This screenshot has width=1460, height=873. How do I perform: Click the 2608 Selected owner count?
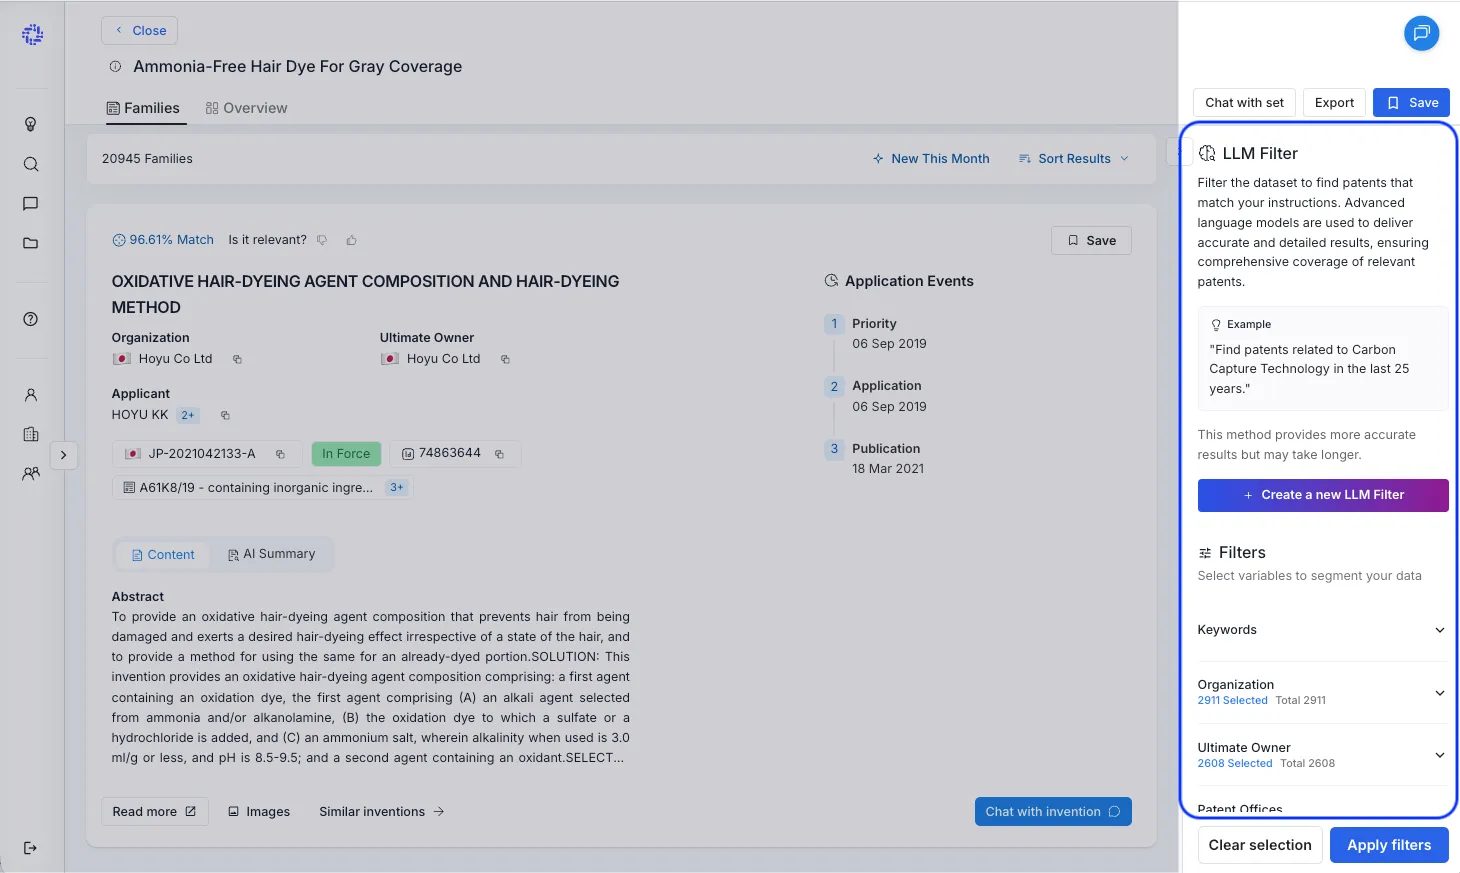click(1235, 764)
